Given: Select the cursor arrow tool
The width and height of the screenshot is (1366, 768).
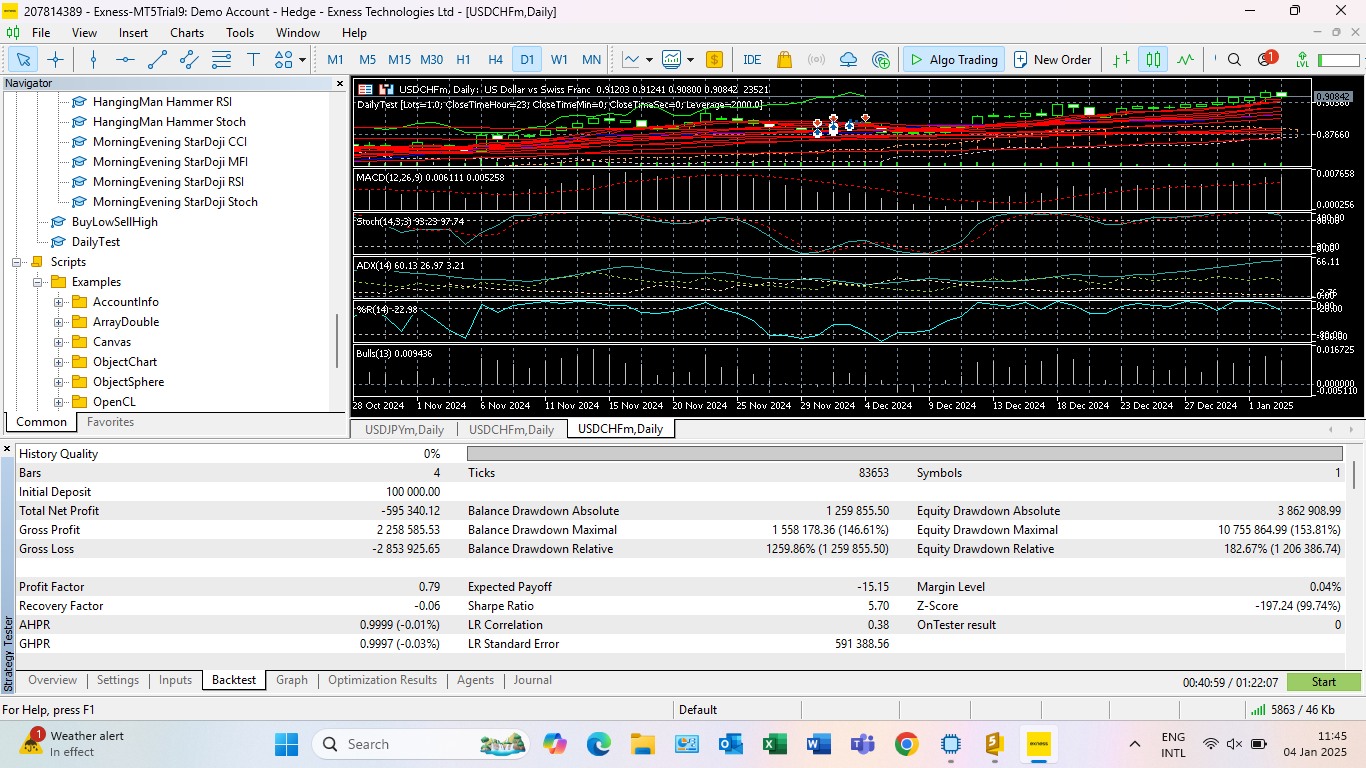Looking at the screenshot, I should (24, 60).
